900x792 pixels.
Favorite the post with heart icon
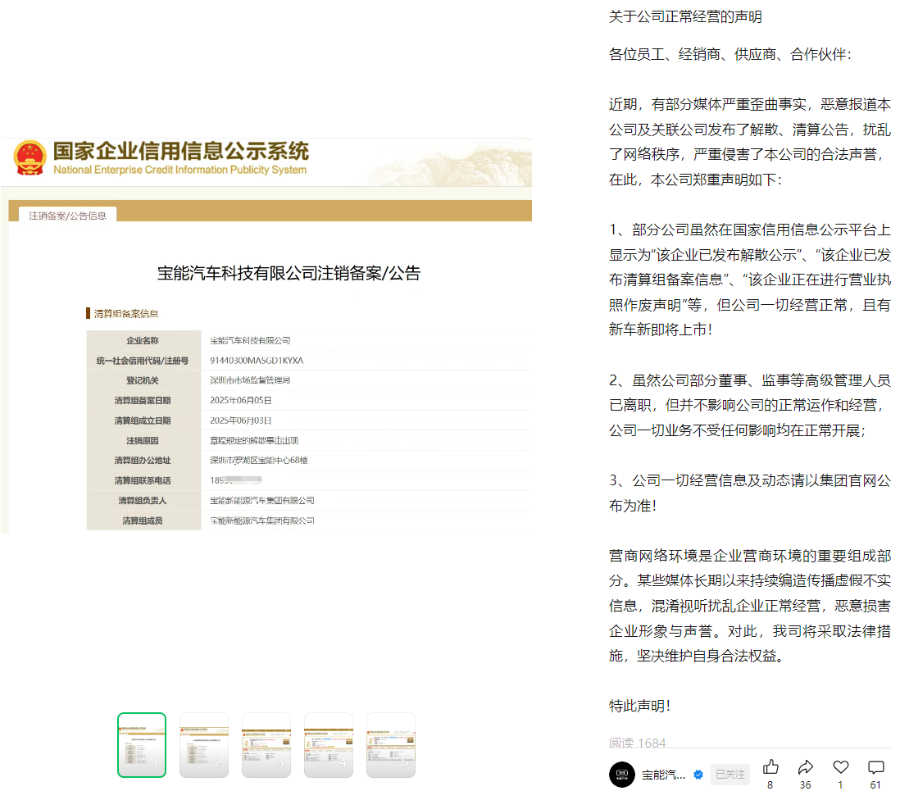841,767
